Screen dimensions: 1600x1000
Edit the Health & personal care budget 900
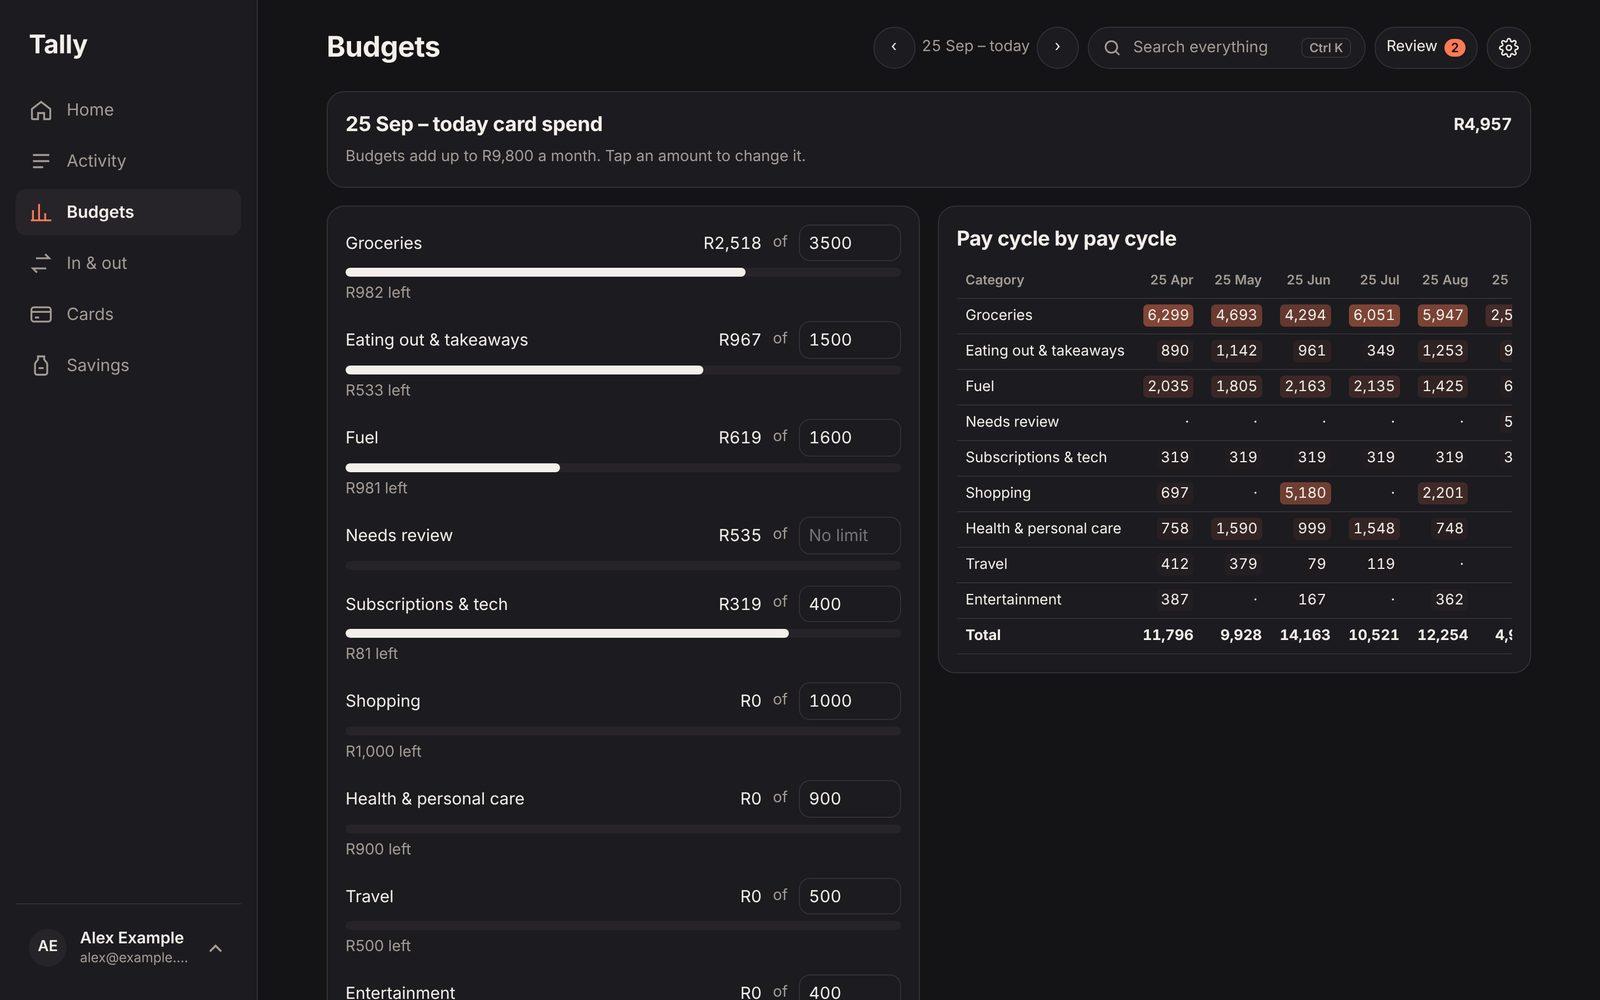click(849, 799)
